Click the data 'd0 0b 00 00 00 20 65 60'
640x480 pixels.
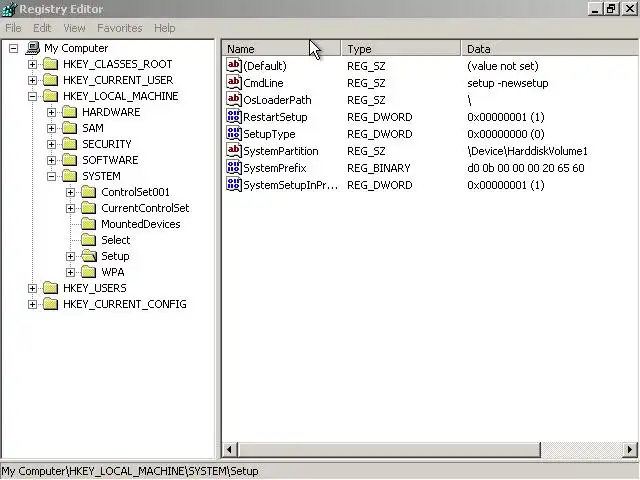click(526, 168)
